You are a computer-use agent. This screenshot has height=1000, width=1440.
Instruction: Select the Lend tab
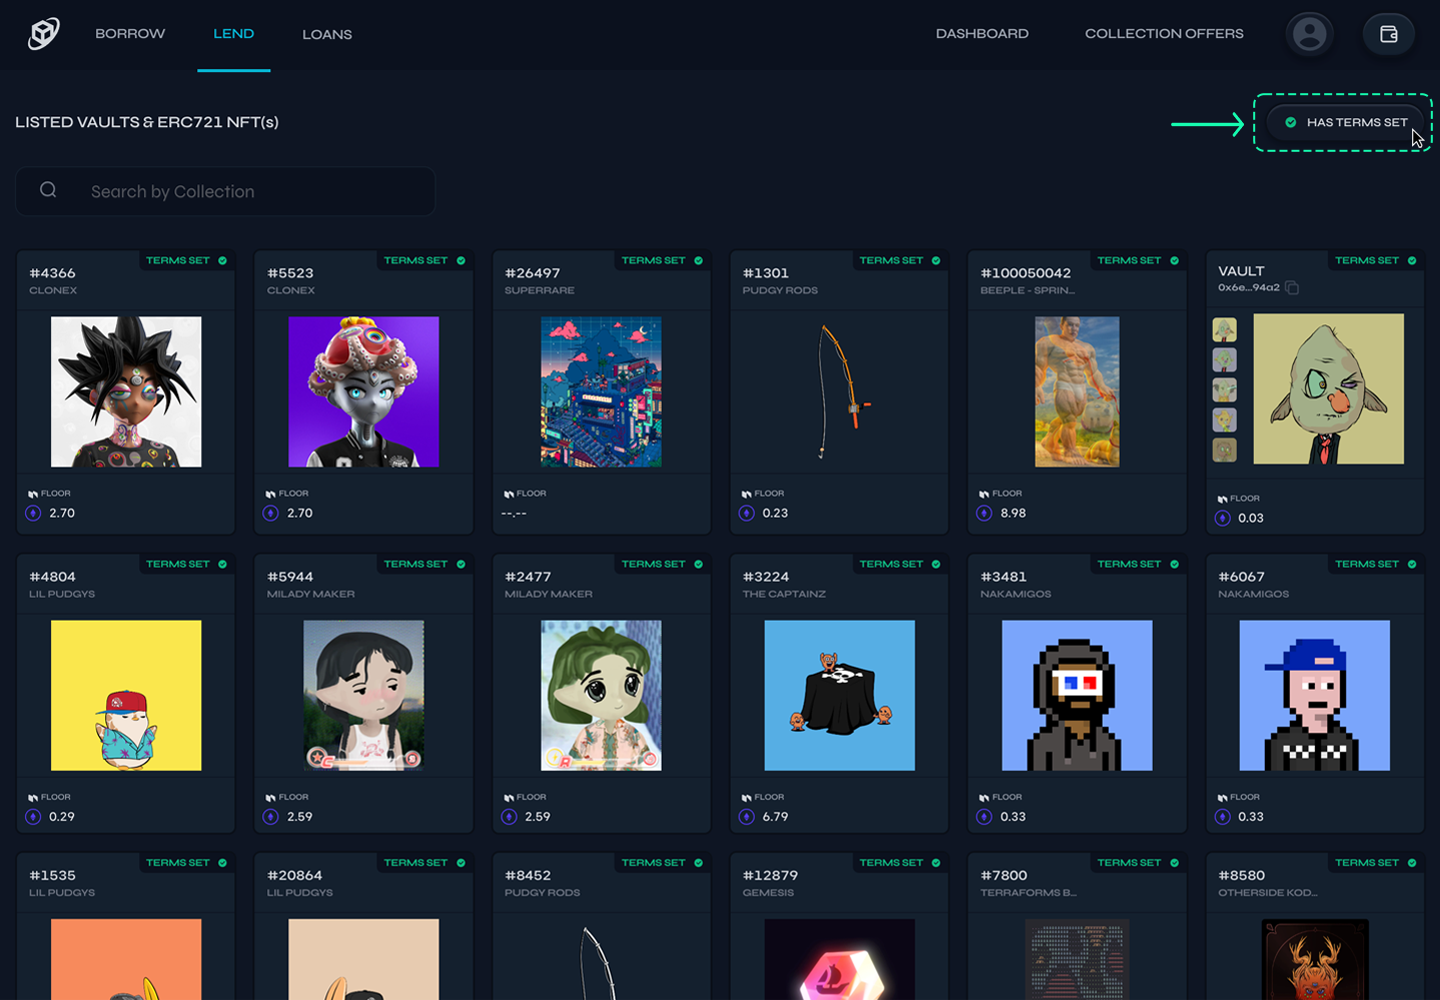(x=233, y=34)
